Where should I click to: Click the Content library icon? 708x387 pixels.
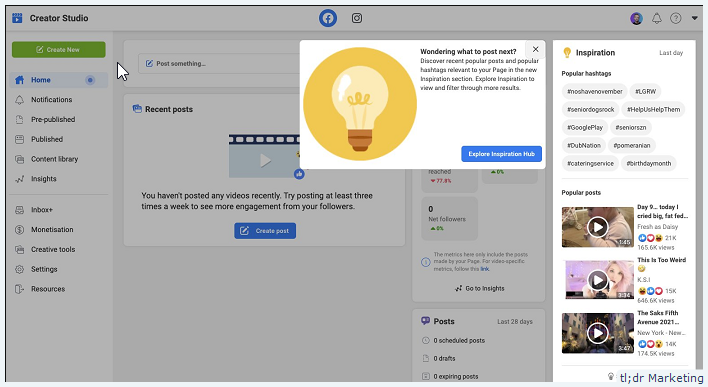(x=19, y=159)
